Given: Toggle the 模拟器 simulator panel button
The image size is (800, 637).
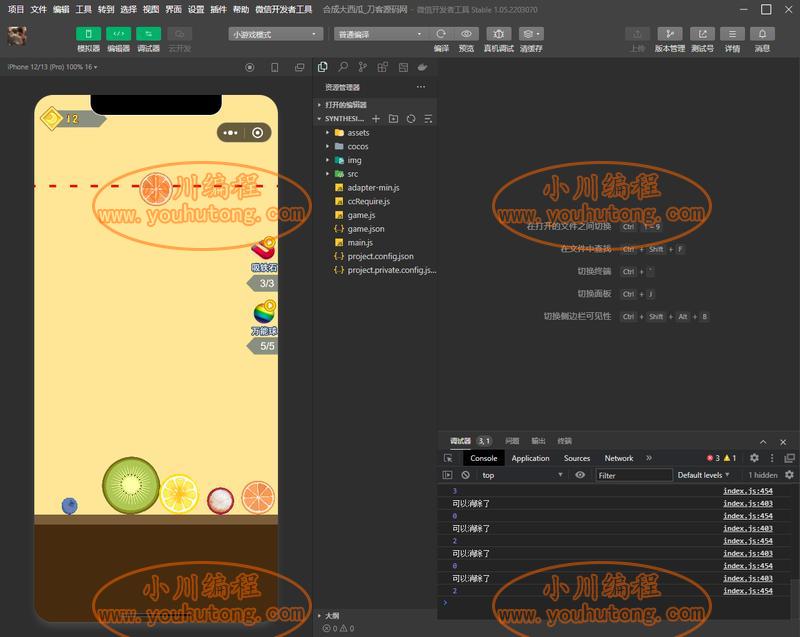Looking at the screenshot, I should point(88,34).
